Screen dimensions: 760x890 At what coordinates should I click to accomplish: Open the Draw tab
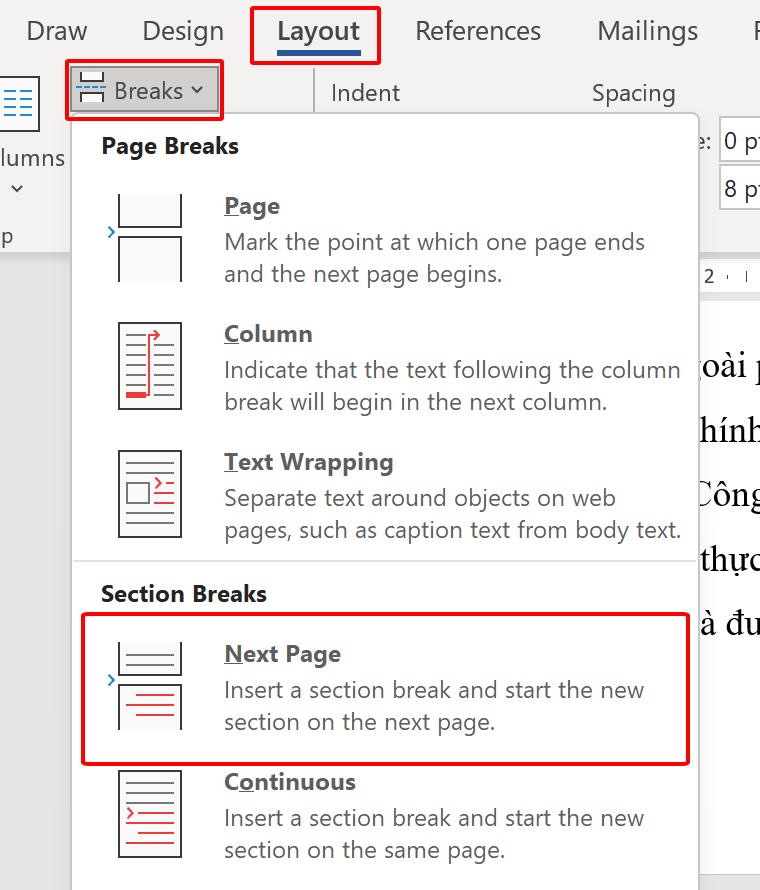pos(57,32)
